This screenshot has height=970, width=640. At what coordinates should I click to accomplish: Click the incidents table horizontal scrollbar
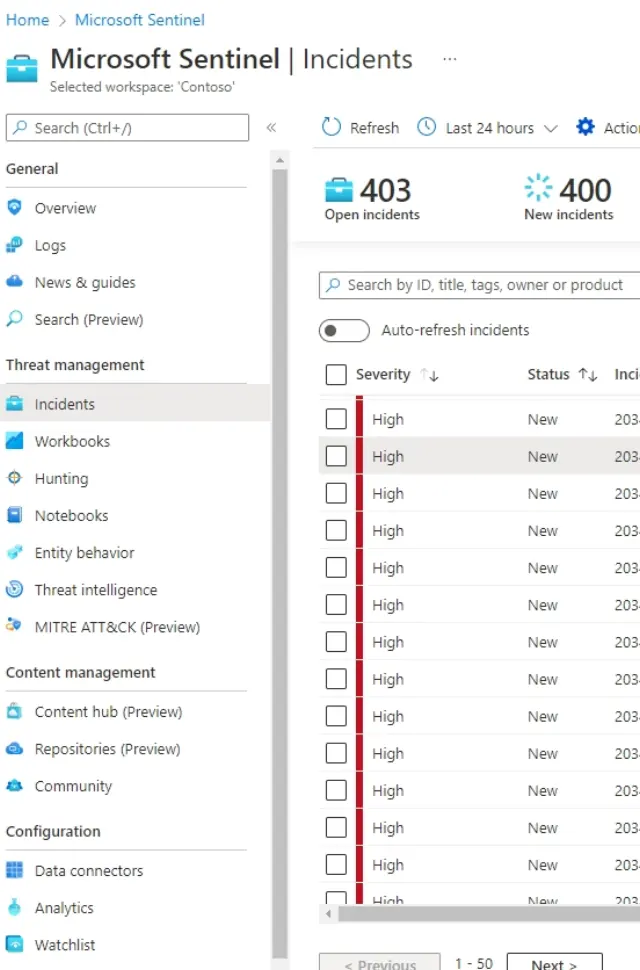489,914
